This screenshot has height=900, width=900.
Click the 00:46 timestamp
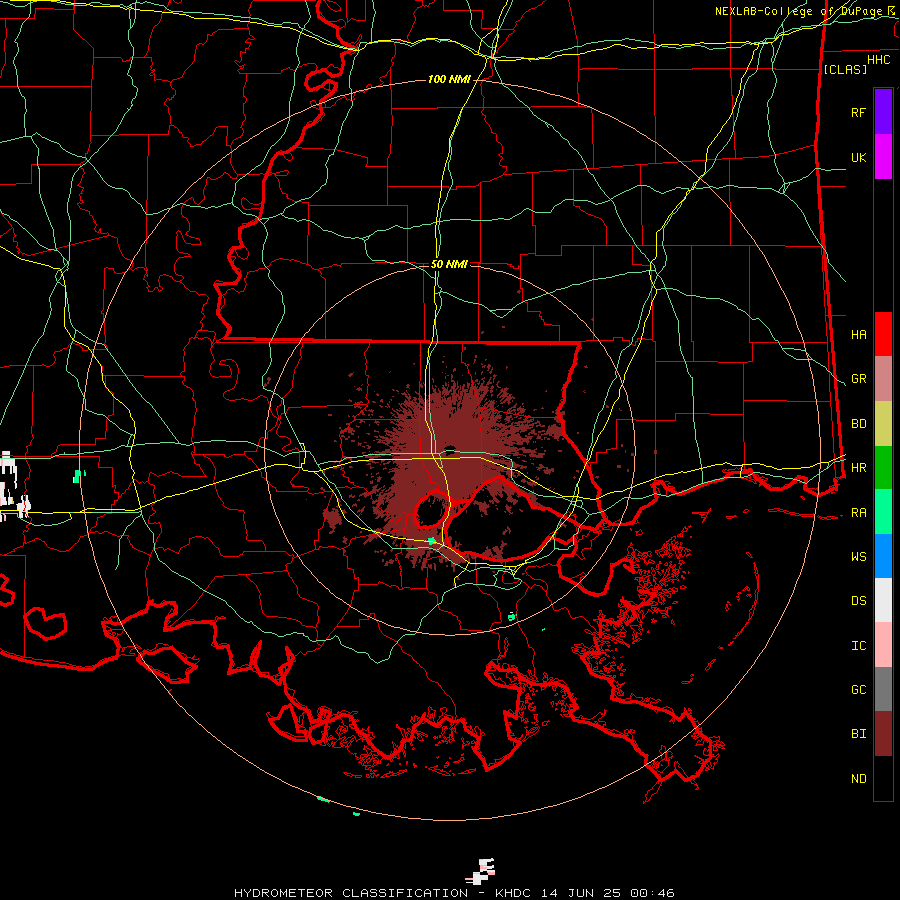652,893
